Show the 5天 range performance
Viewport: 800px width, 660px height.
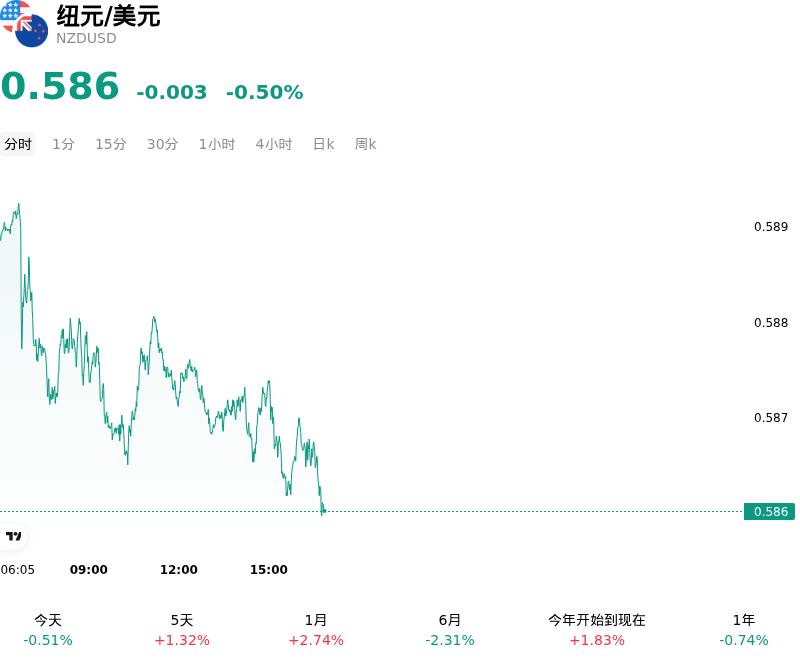point(182,630)
